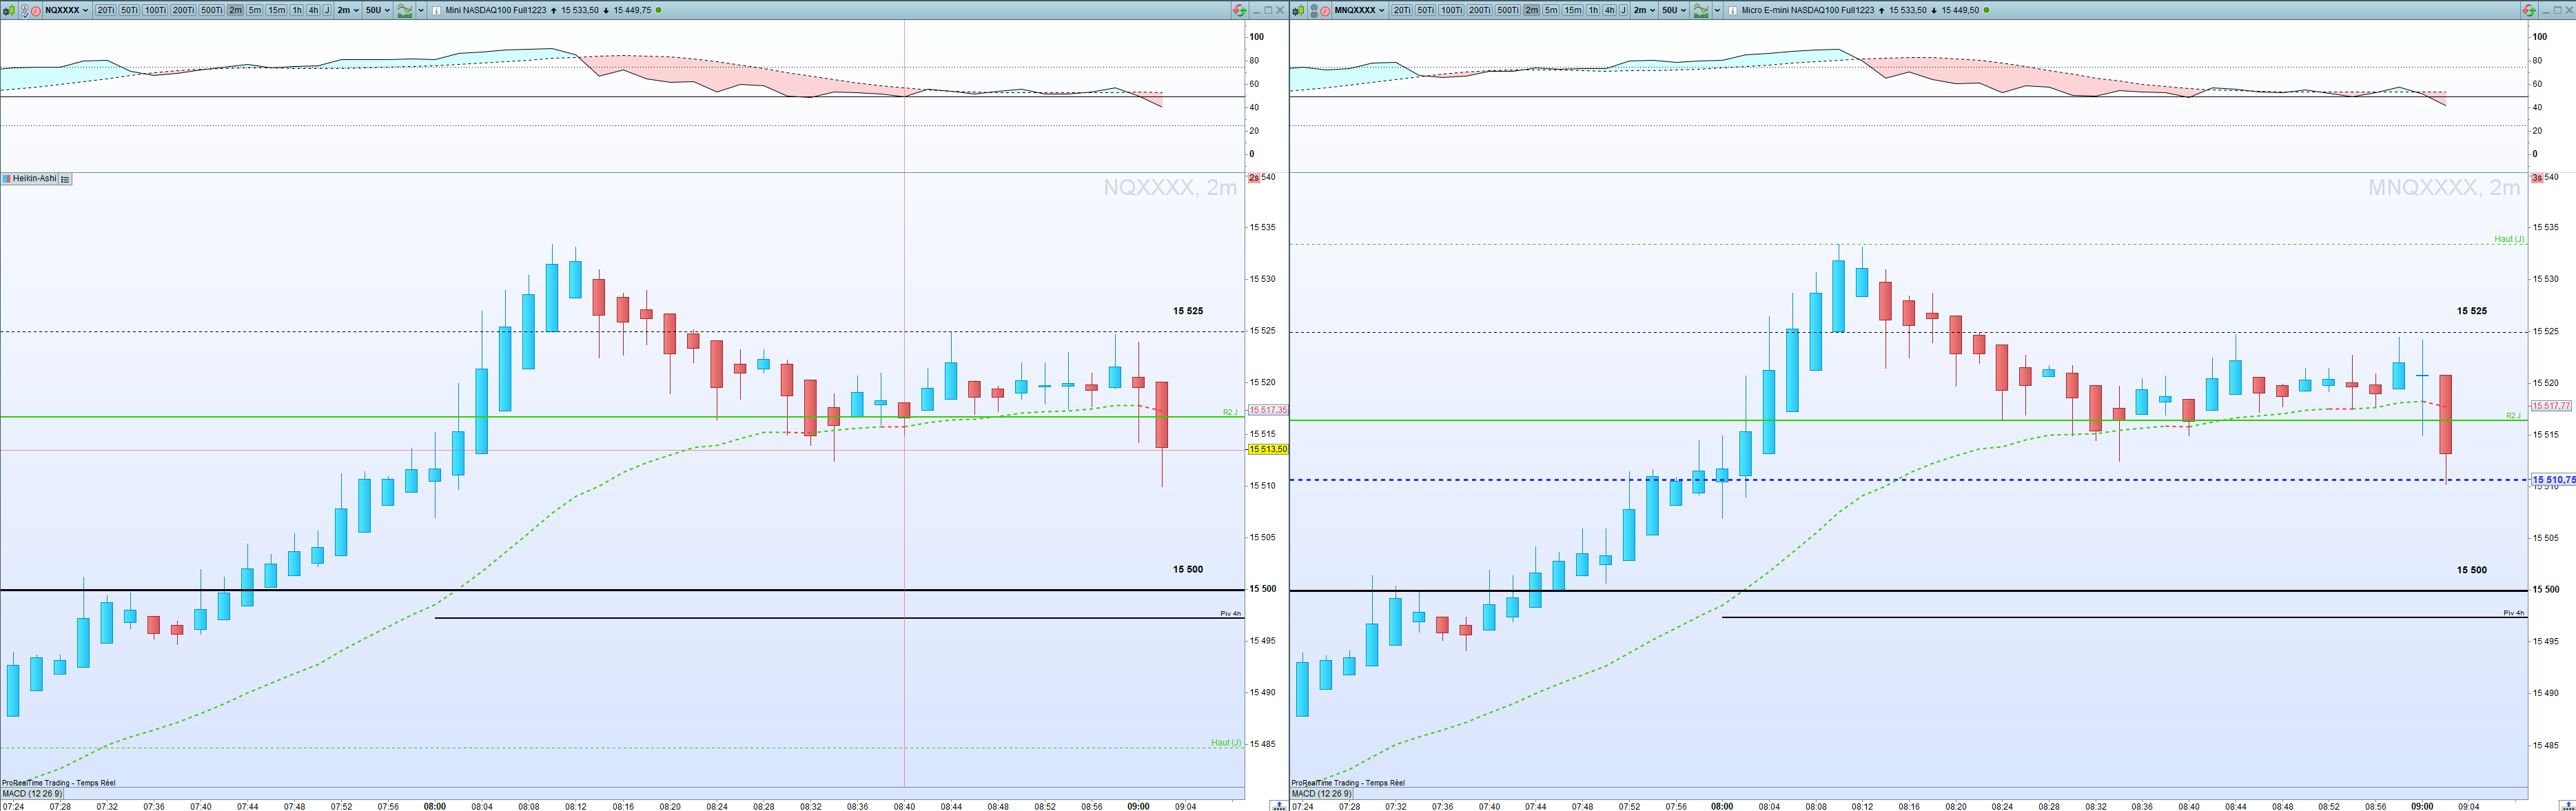
Task: Click red clock alert icon in MNQXXXX toolbar
Action: pos(1326,10)
